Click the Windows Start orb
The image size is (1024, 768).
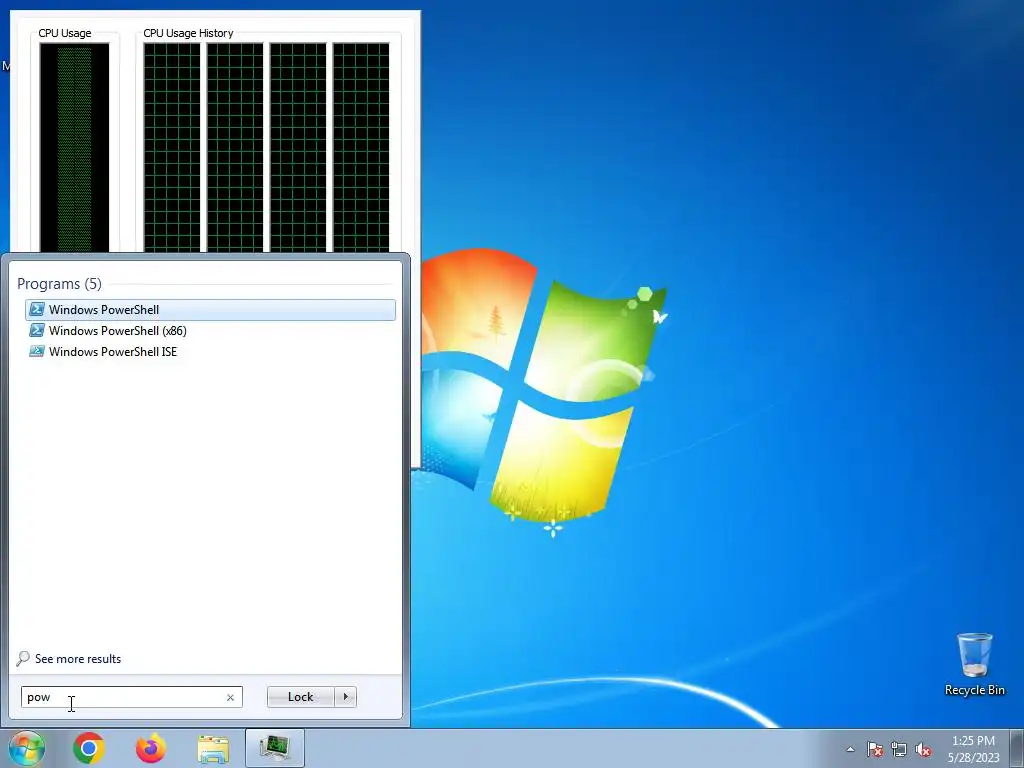click(27, 748)
